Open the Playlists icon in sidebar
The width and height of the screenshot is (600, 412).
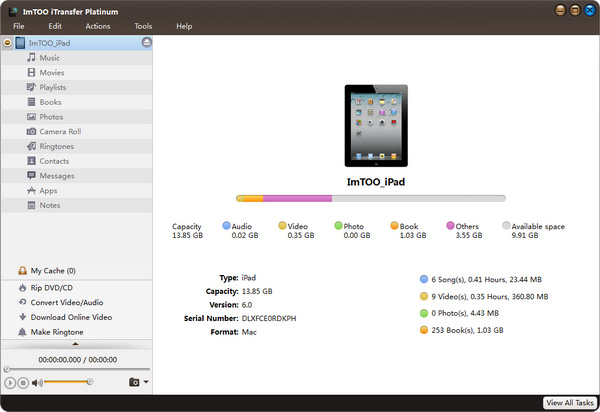31,87
